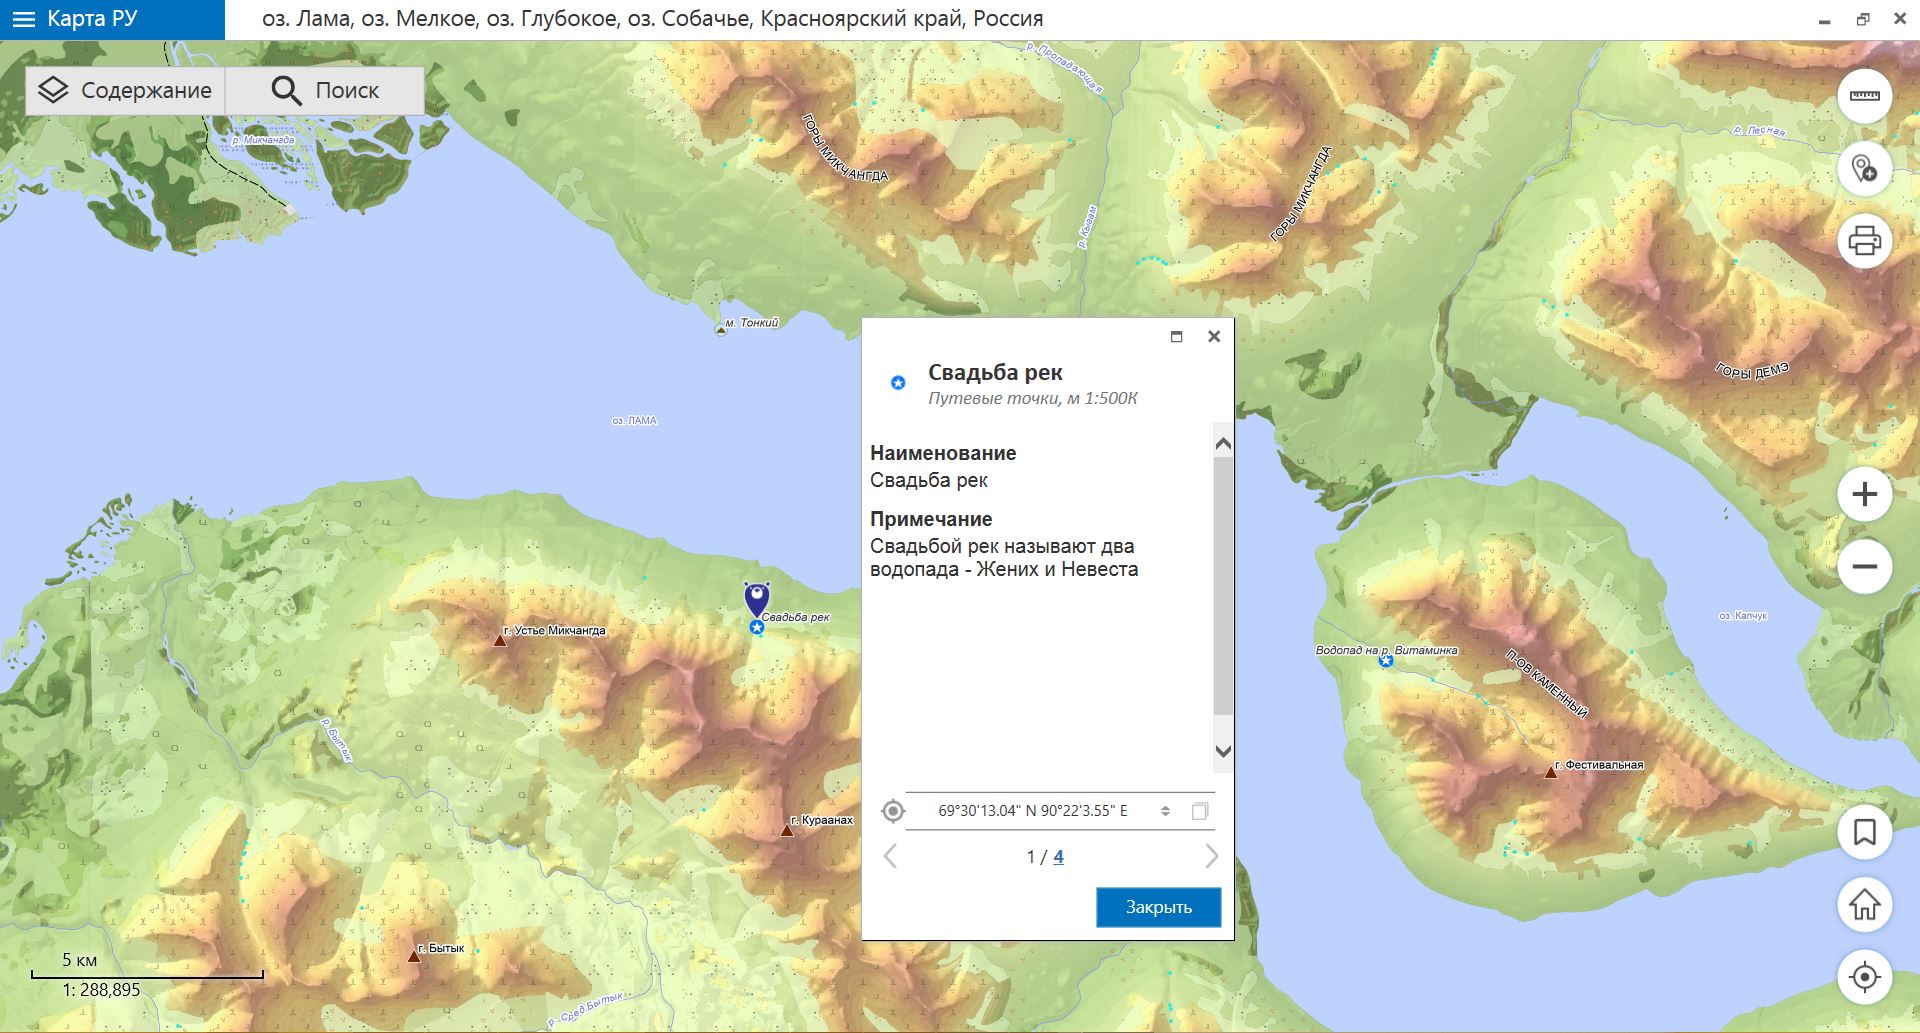Open the Поиск search panel
Viewport: 1920px width, 1033px height.
[325, 91]
